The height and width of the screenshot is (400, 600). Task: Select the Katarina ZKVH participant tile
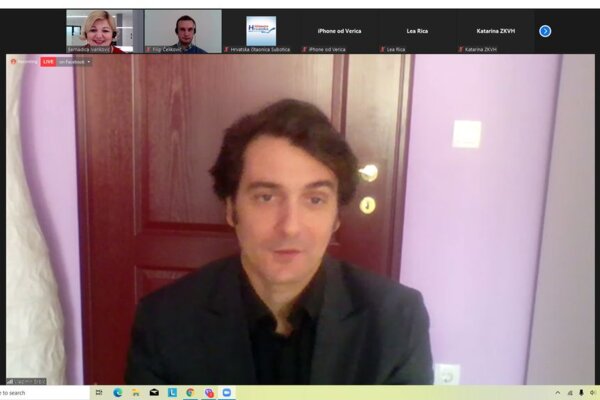click(x=495, y=31)
